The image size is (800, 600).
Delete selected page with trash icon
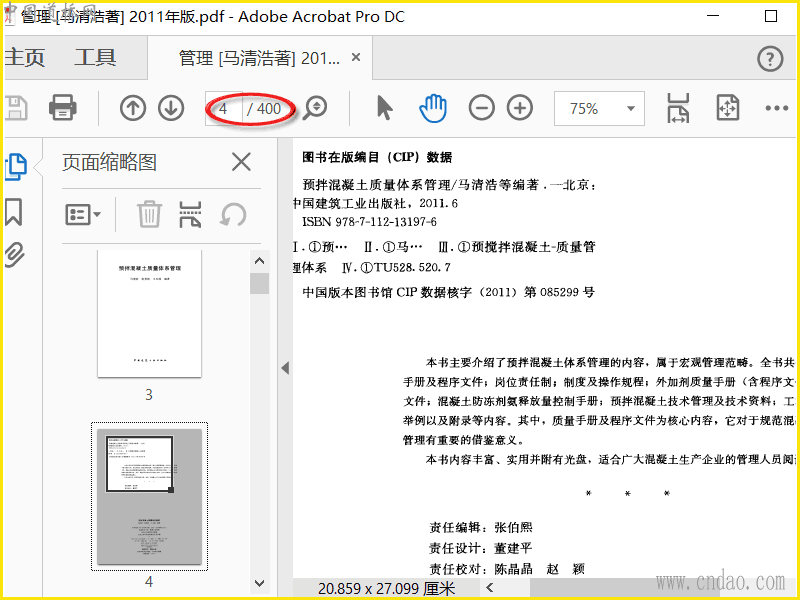pos(149,214)
